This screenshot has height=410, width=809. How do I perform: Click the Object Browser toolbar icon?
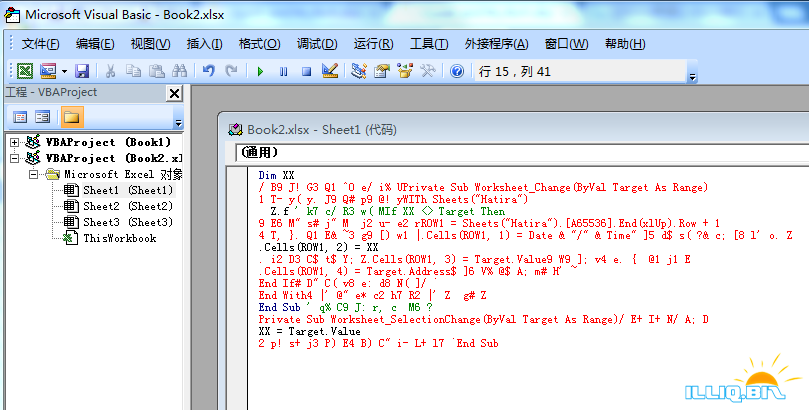point(405,71)
